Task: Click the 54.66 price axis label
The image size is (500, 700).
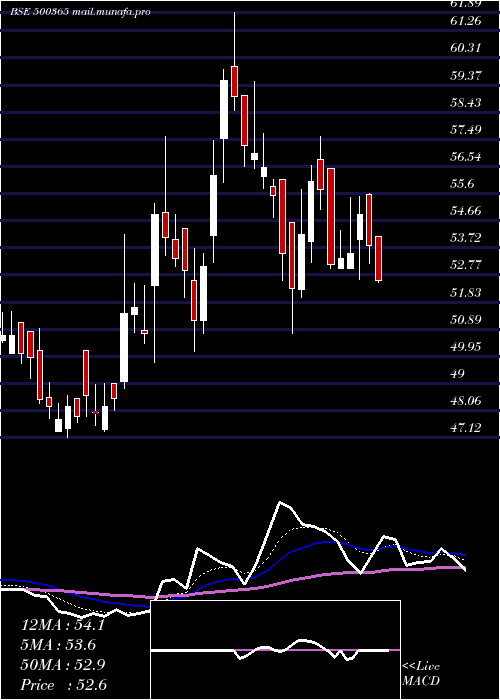Action: pos(466,211)
